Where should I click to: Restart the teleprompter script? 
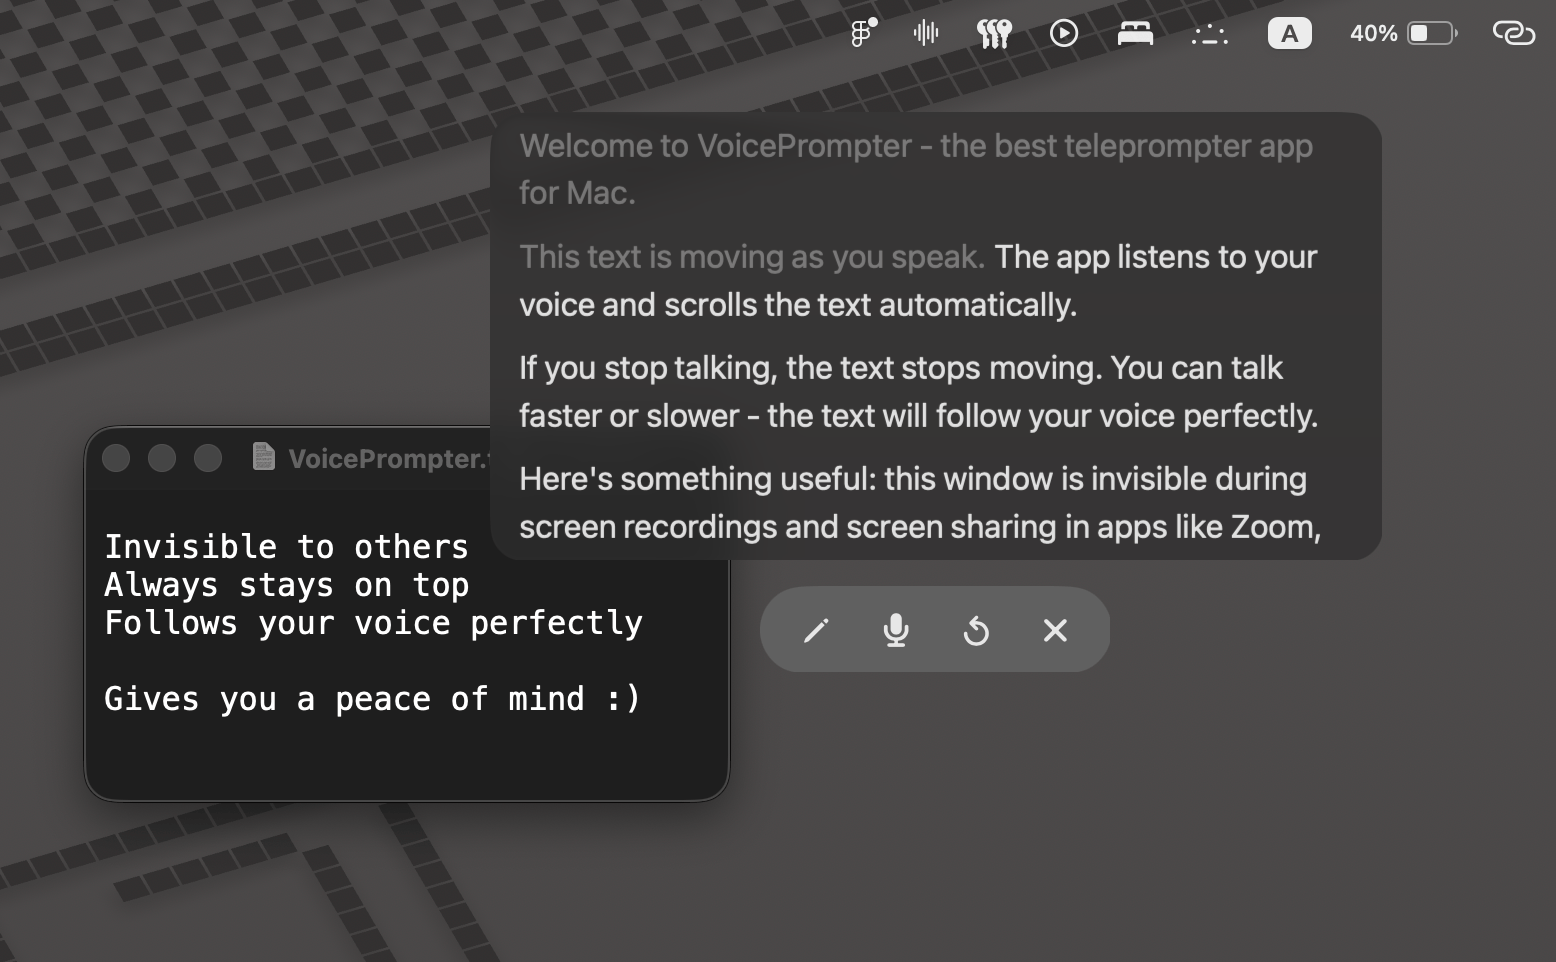(x=976, y=630)
